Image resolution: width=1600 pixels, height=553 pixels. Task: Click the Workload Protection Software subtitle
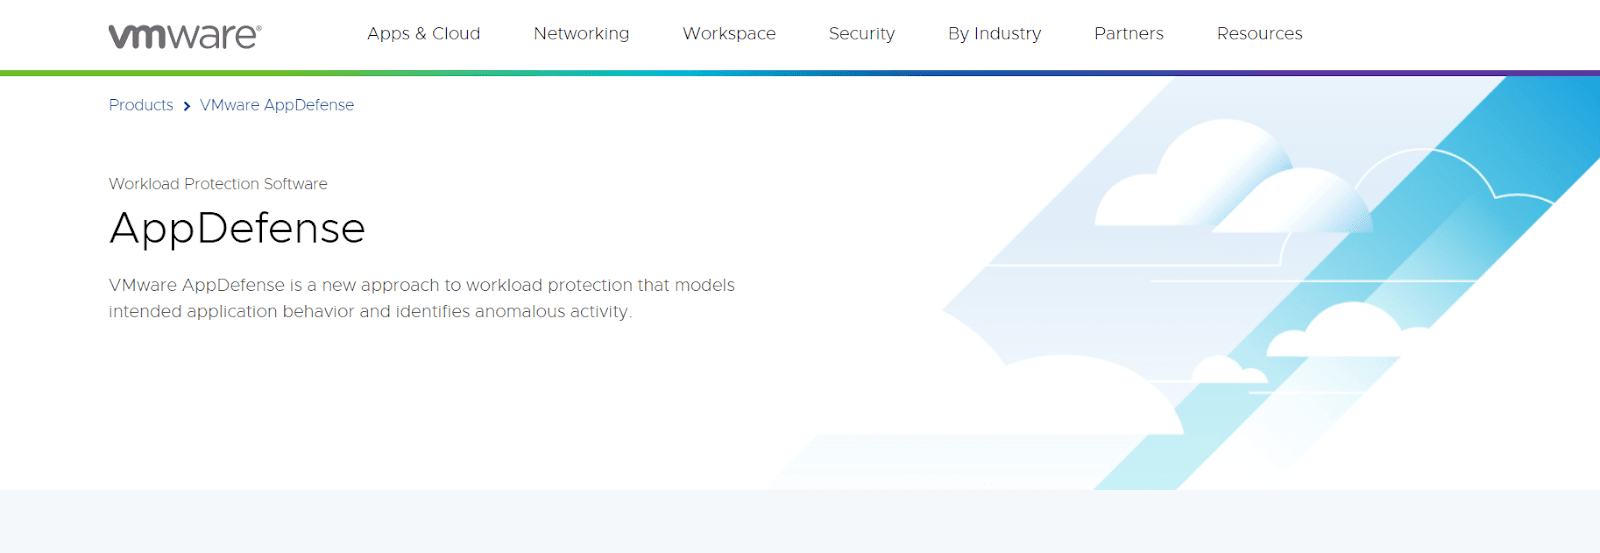[x=218, y=184]
